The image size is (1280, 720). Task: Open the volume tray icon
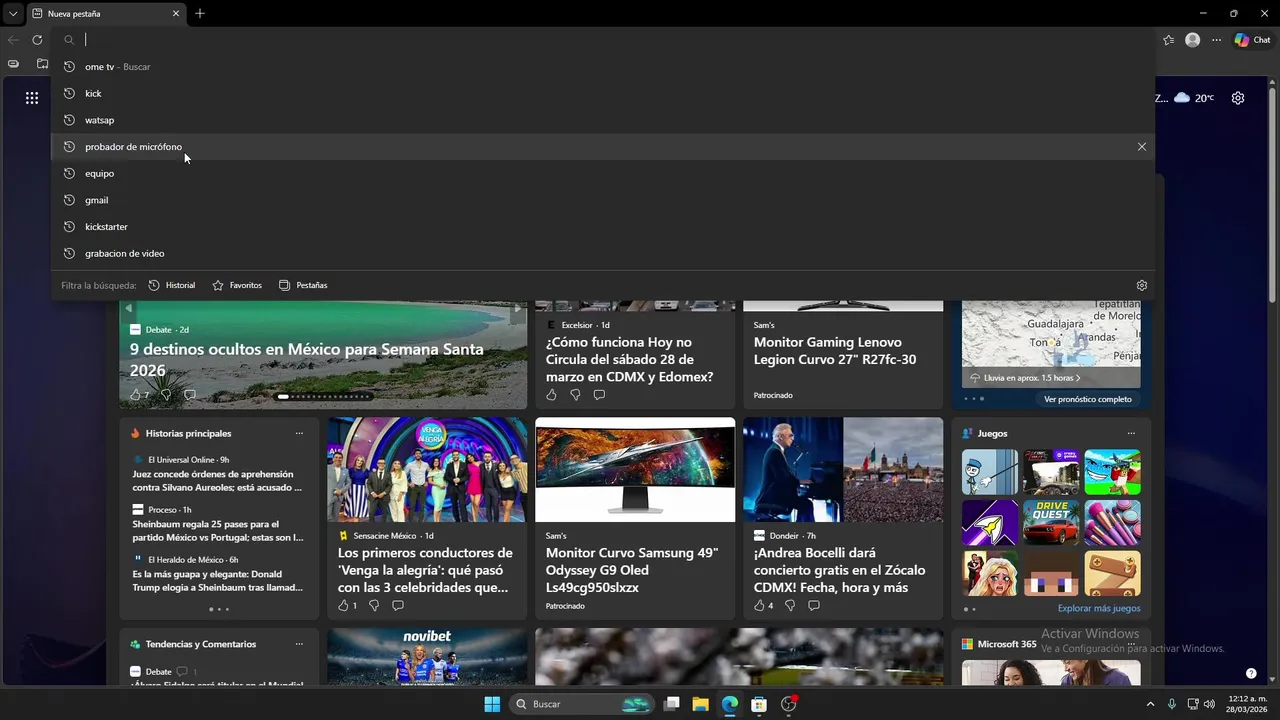point(1210,704)
